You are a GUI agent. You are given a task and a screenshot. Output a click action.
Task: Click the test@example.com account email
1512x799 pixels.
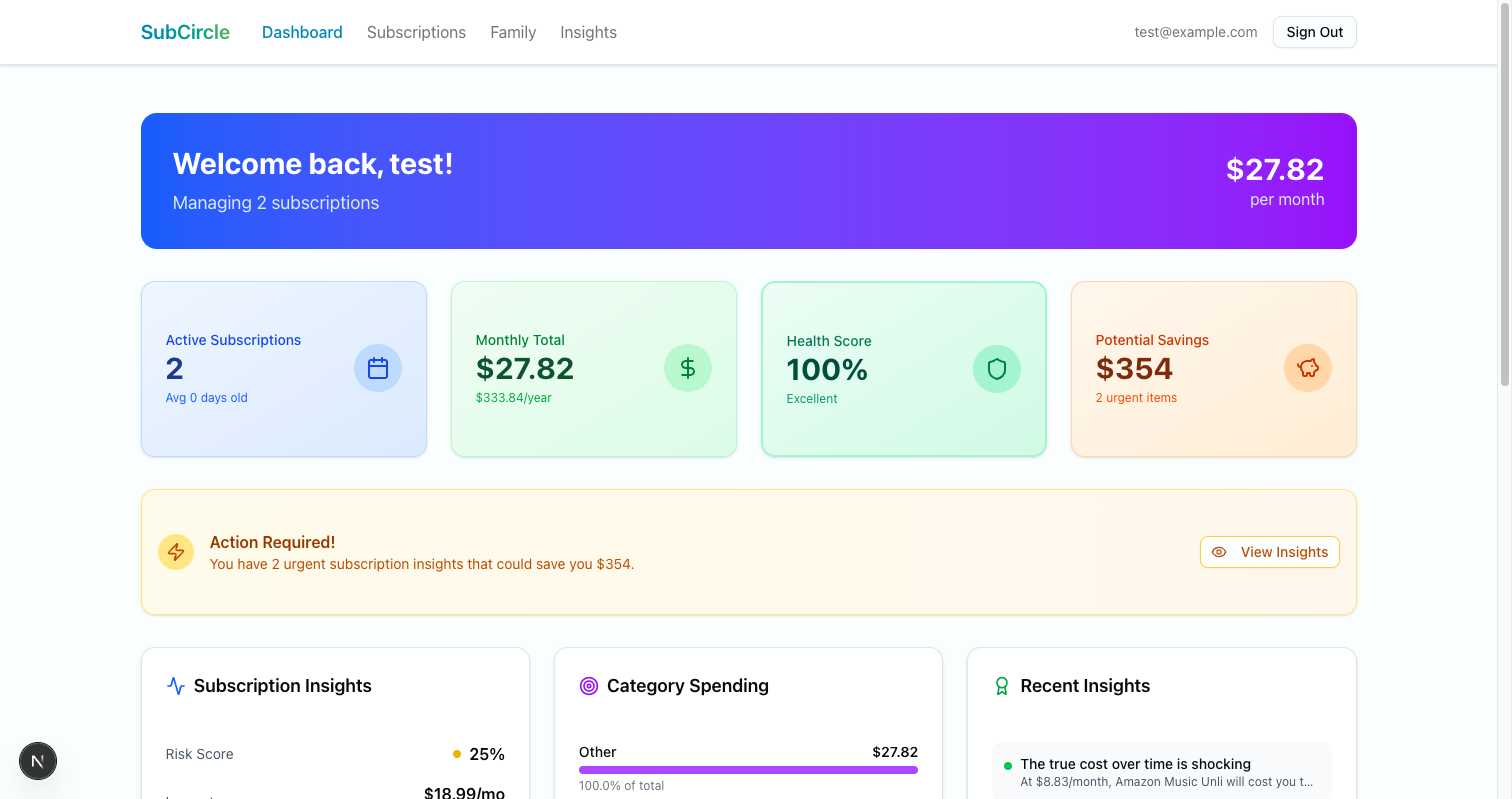[x=1195, y=32]
